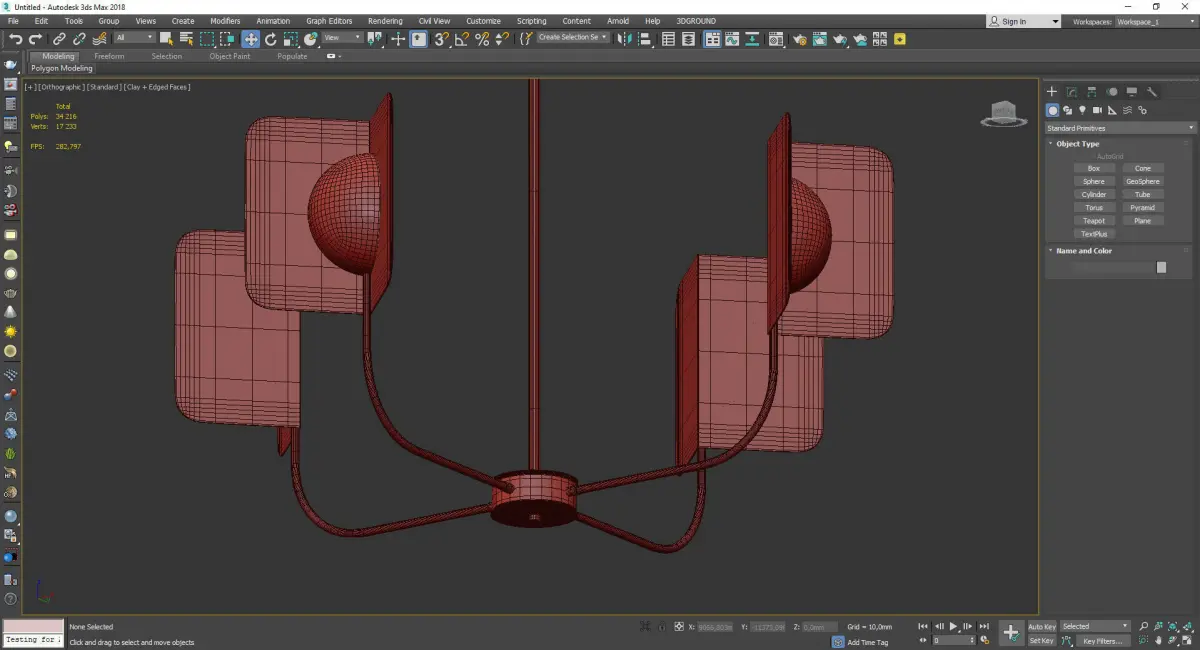Click the object color swatch

pyautogui.click(x=1161, y=267)
